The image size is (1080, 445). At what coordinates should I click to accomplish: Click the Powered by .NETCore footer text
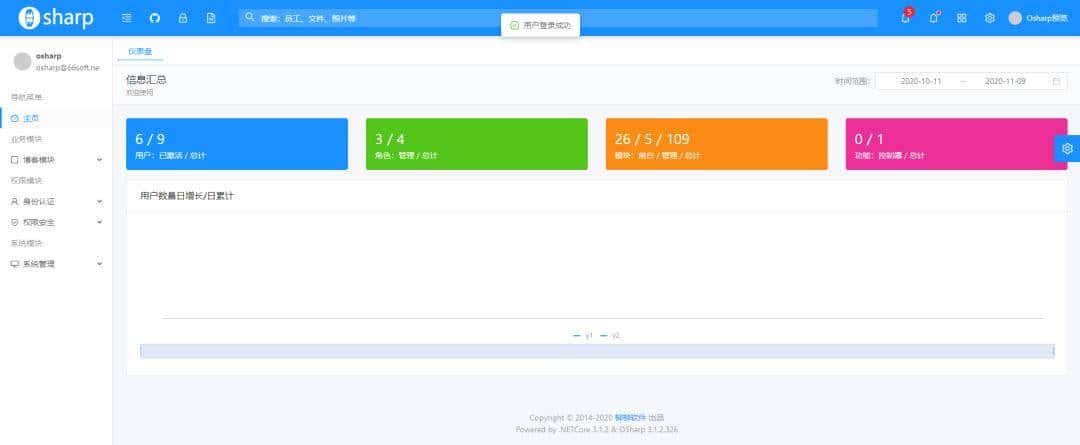[596, 429]
